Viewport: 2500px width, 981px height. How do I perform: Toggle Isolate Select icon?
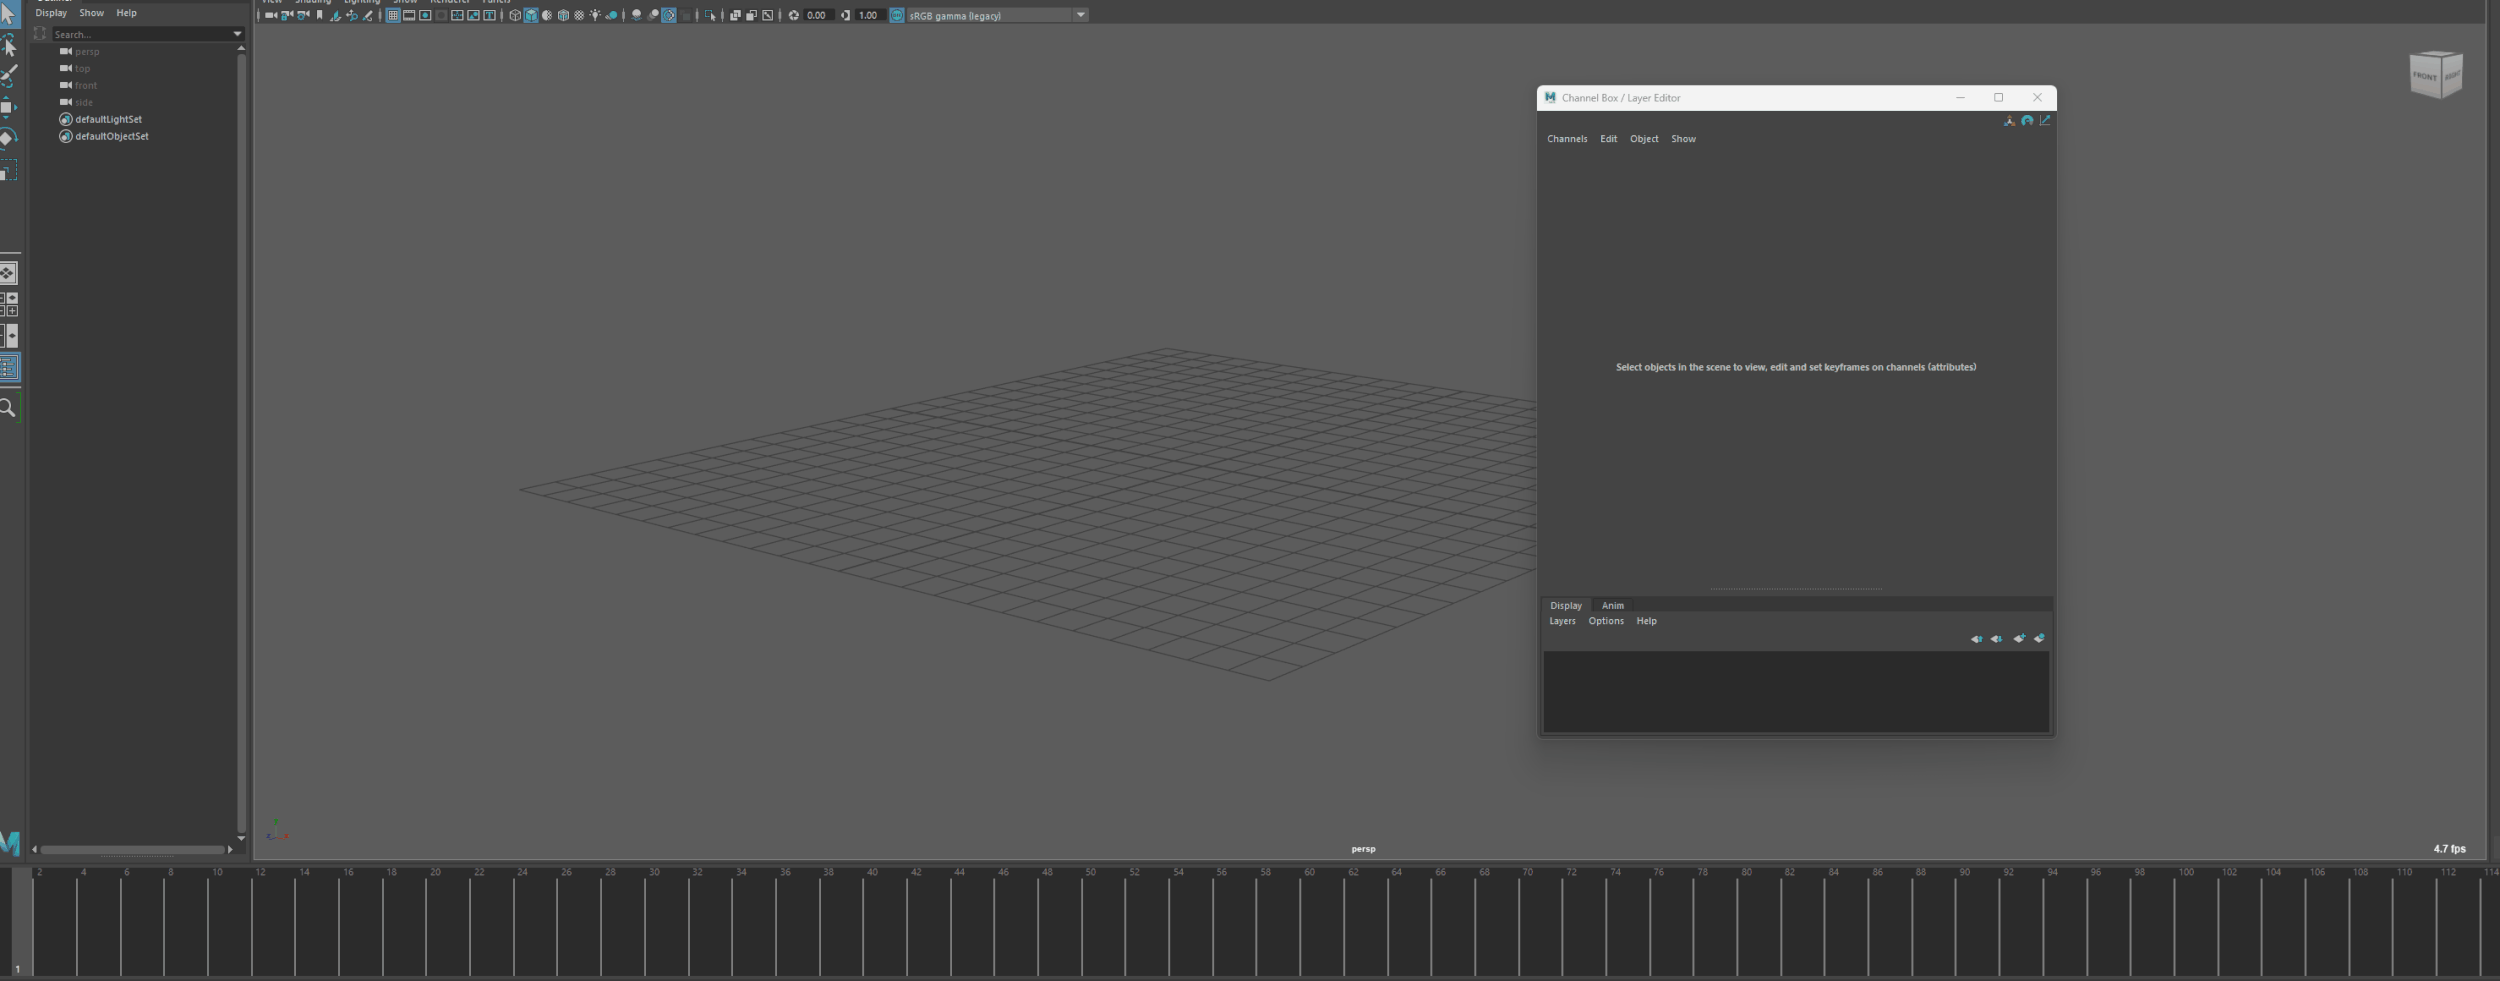coord(710,15)
